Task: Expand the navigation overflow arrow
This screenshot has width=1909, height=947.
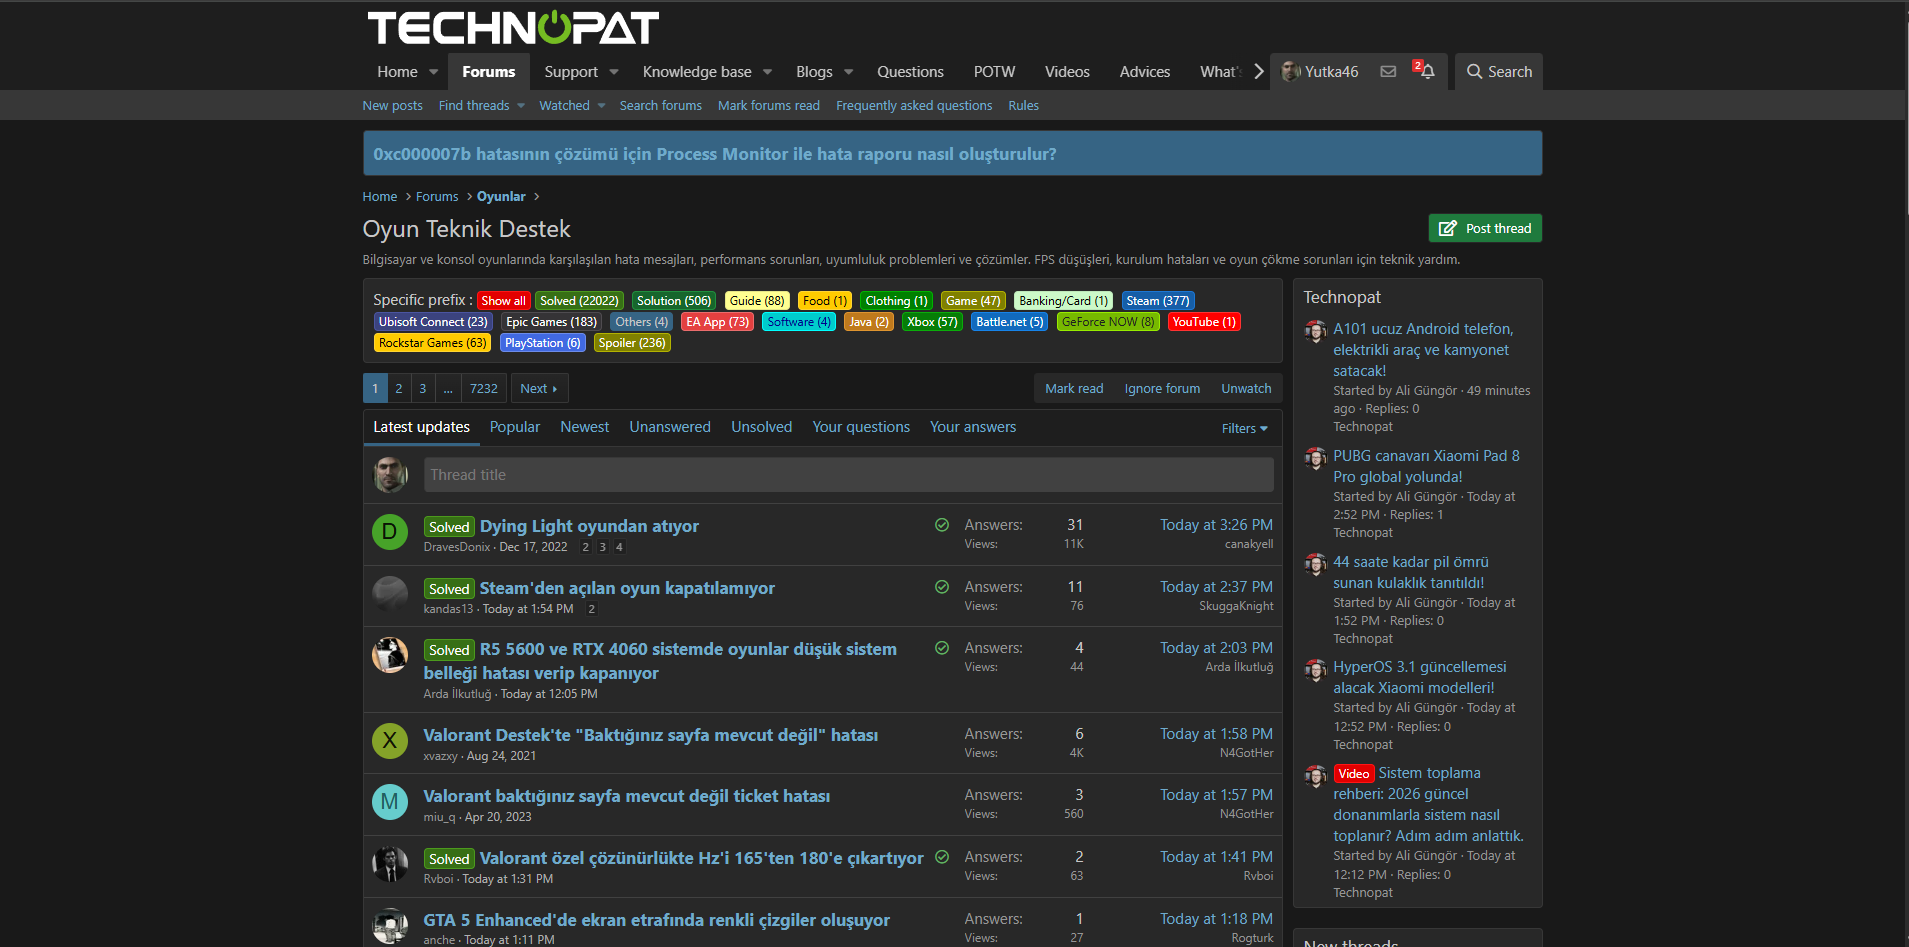Action: click(x=1259, y=72)
